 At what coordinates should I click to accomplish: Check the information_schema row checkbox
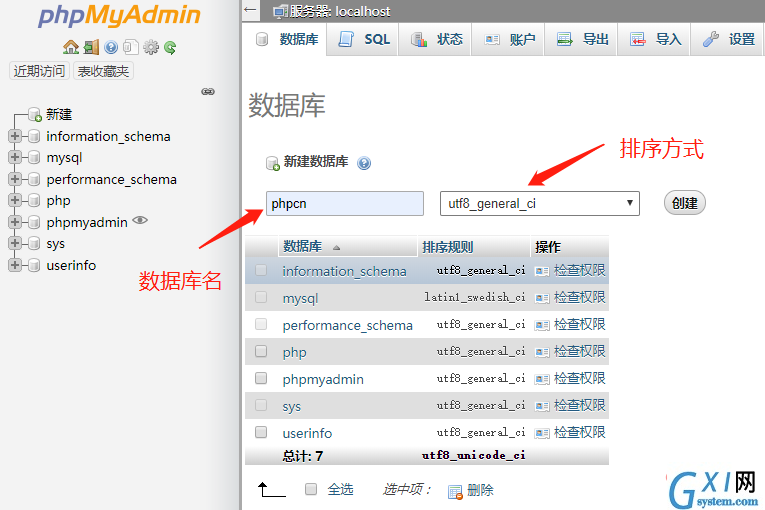pyautogui.click(x=261, y=270)
